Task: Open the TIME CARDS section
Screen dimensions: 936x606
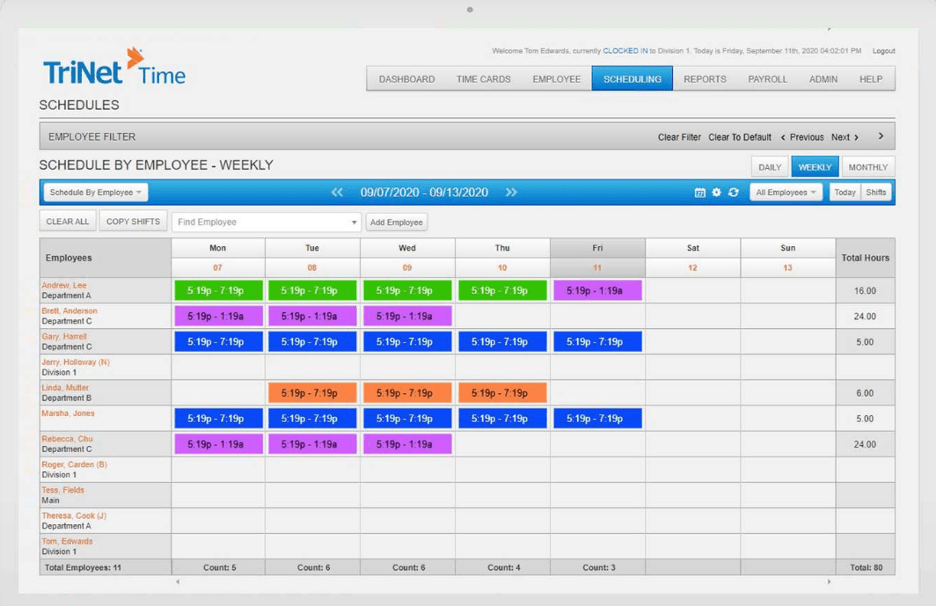Action: click(x=486, y=79)
